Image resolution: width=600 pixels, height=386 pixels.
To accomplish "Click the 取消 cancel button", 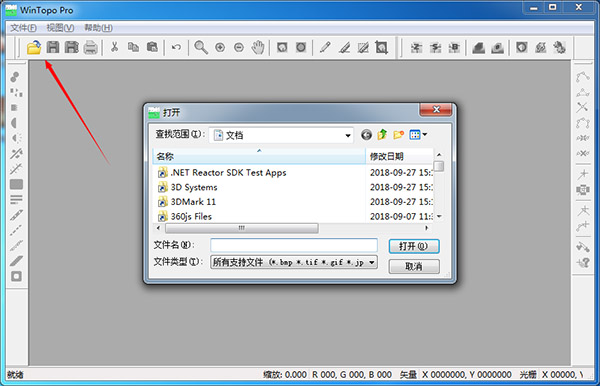I will pyautogui.click(x=414, y=266).
